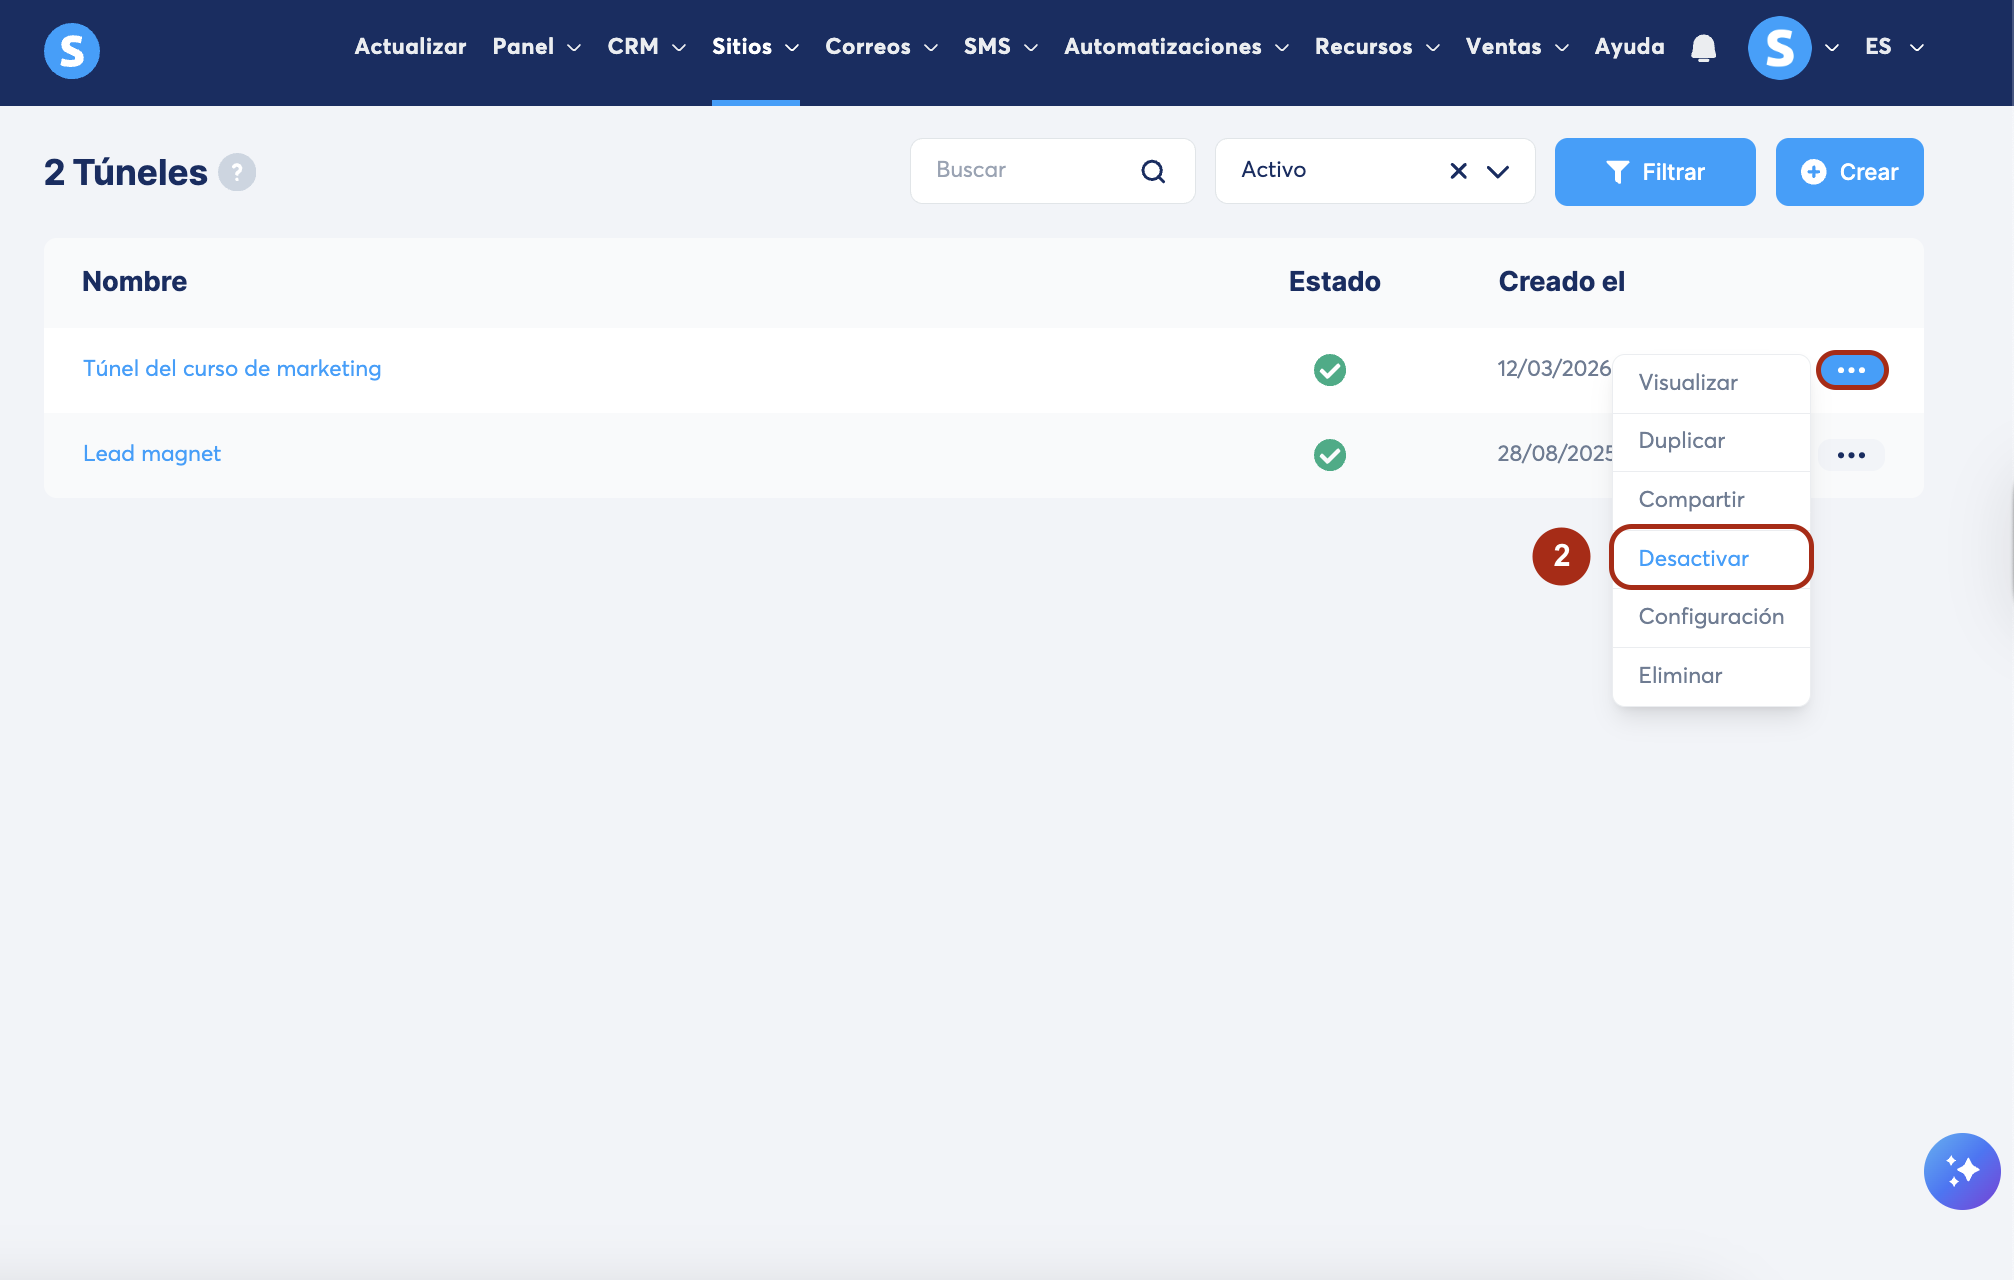Expand the Sitios navigation menu
This screenshot has width=2014, height=1280.
tap(754, 47)
